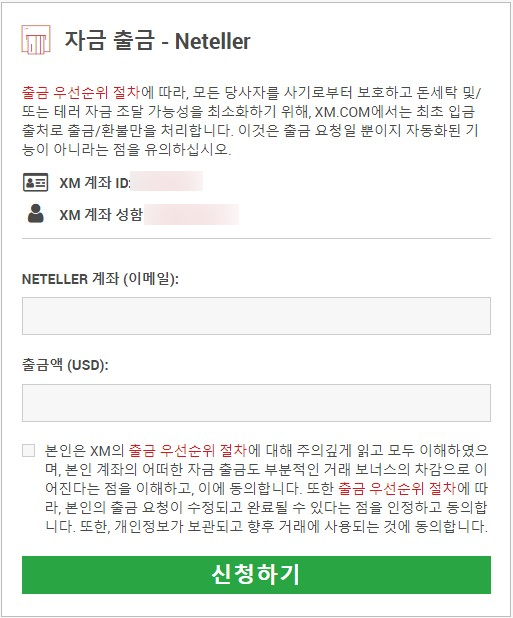Viewport: 513px width, 618px height.
Task: Click the agreement text starting with 본인은 XM의
Action: pos(266,488)
